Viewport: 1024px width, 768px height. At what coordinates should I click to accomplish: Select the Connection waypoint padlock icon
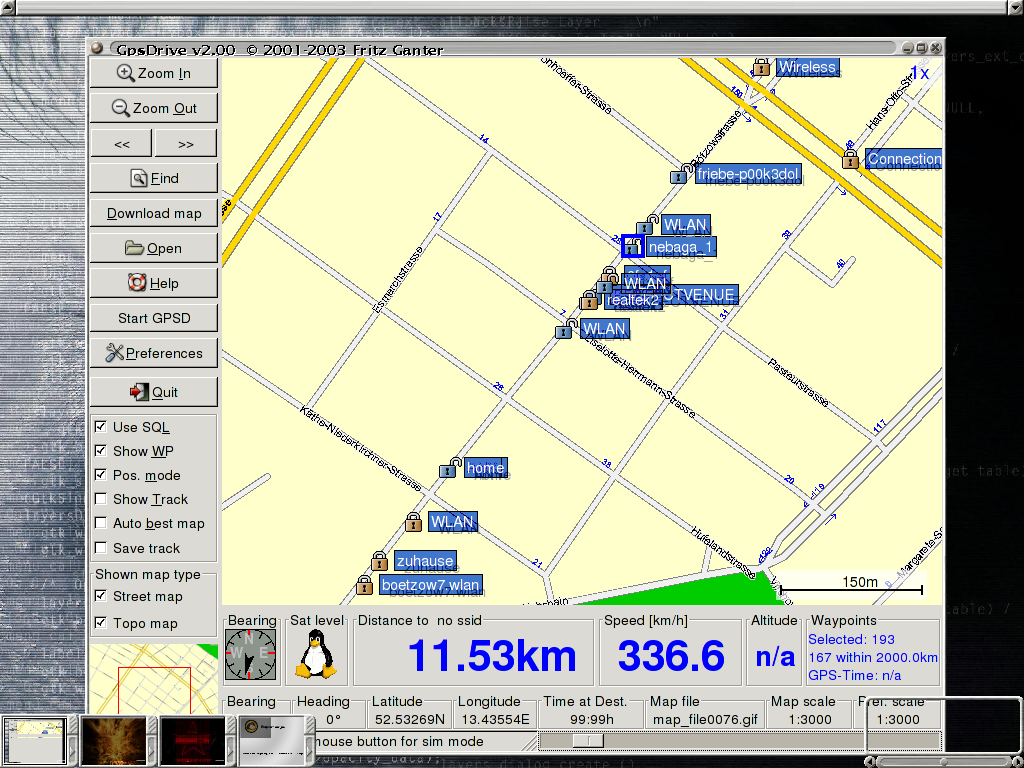(850, 159)
